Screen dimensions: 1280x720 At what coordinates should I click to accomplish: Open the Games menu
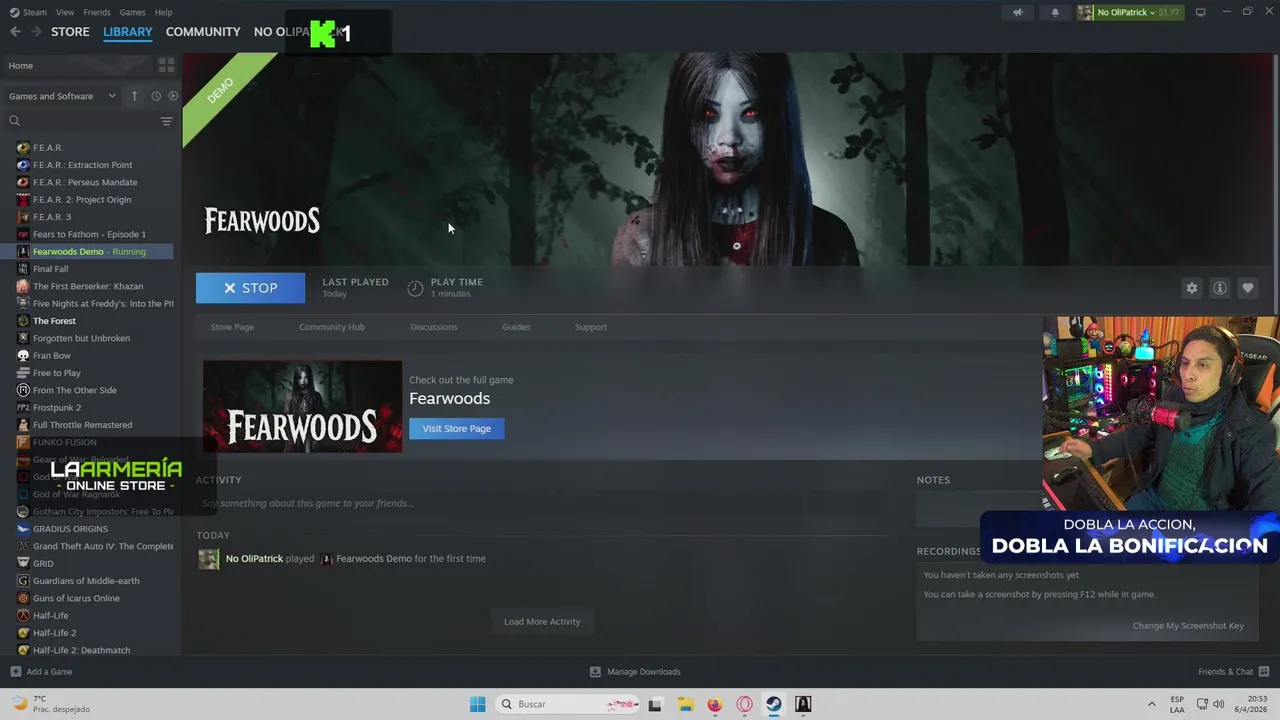point(132,12)
